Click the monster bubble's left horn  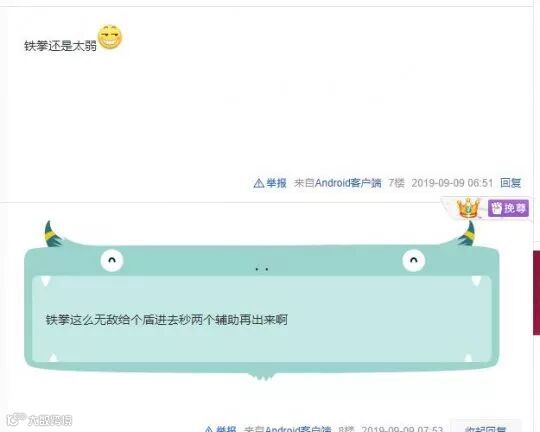tap(53, 234)
